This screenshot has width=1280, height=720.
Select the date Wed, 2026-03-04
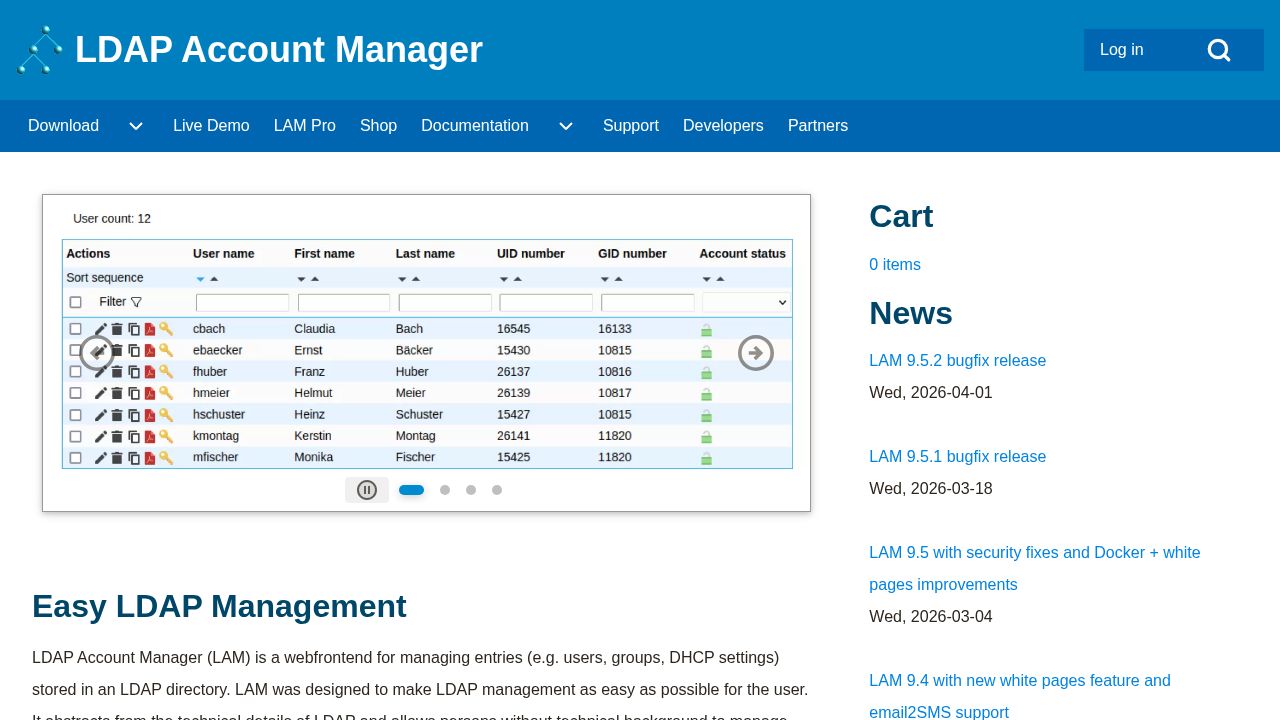931,617
